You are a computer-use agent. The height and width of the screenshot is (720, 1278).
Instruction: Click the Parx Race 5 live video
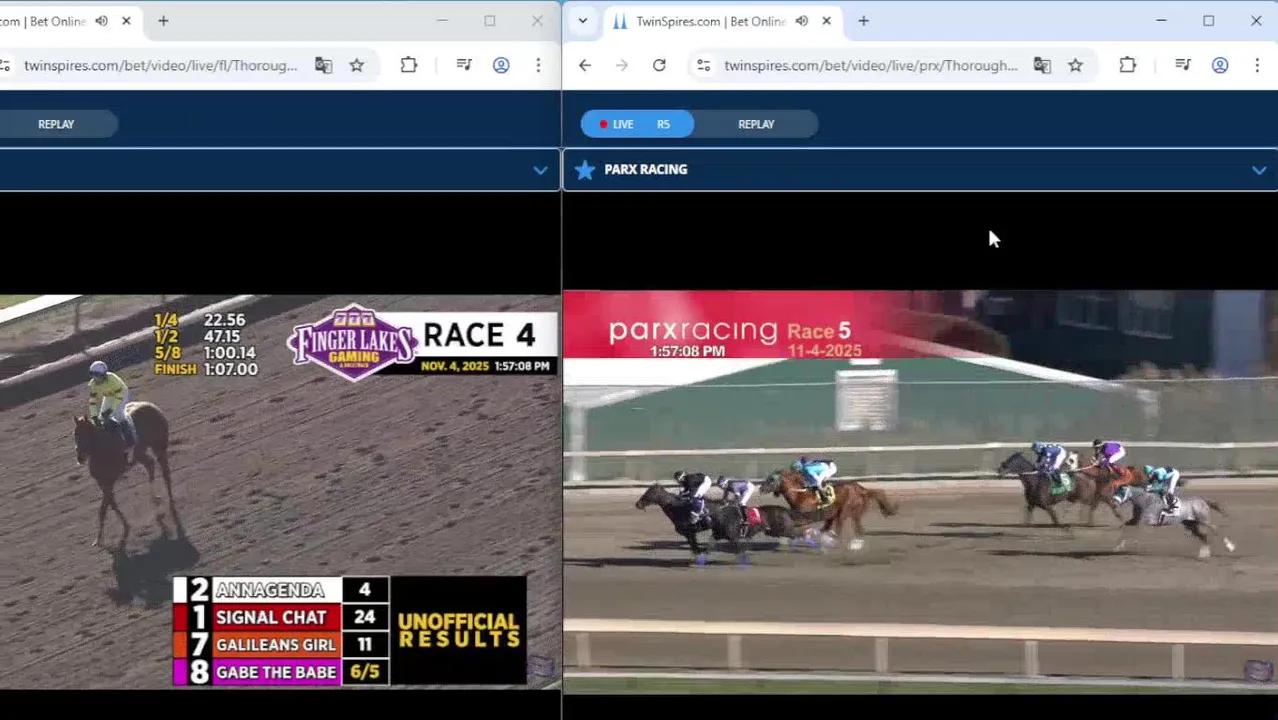(x=920, y=492)
